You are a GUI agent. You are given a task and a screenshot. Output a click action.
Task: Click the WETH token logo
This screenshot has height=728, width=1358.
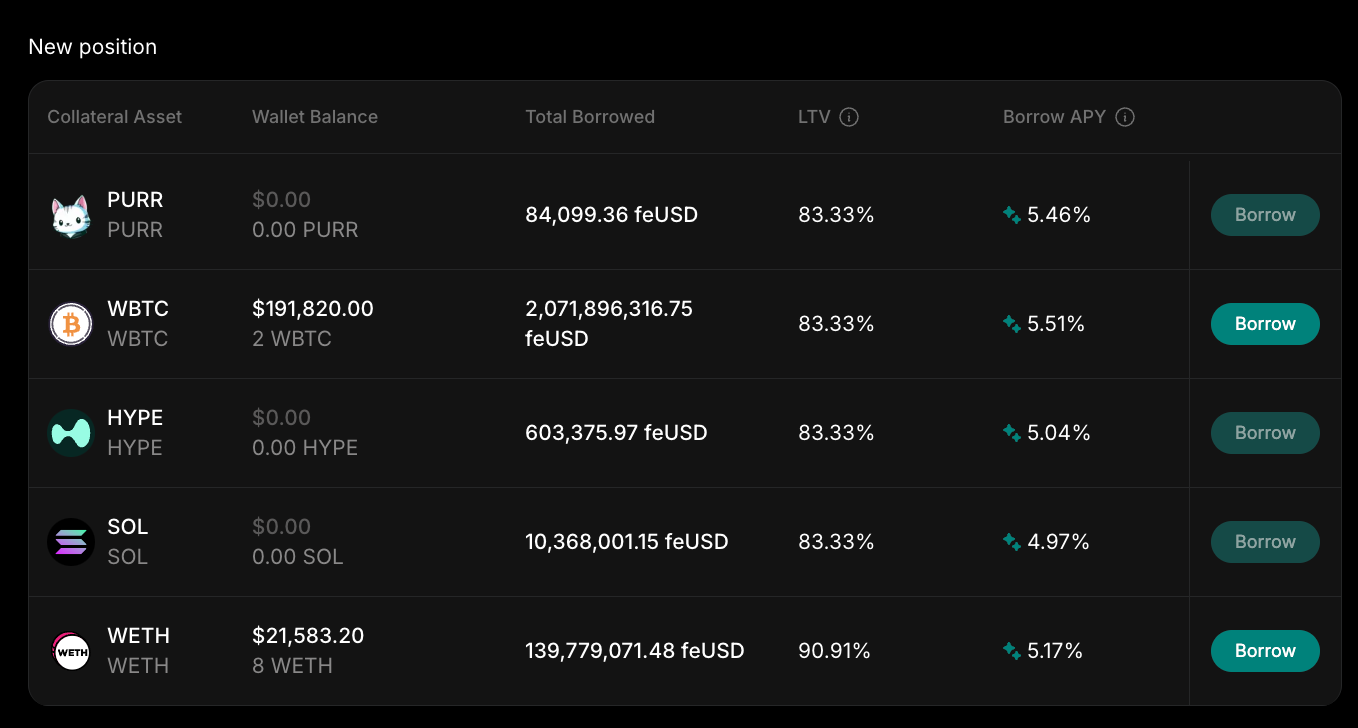click(71, 650)
